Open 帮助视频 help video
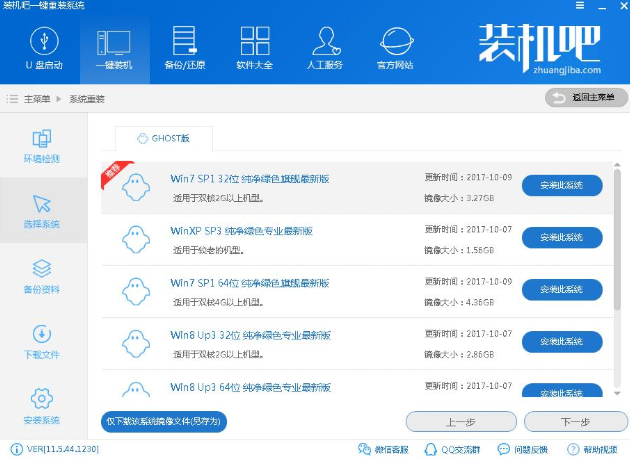Image resolution: width=630 pixels, height=464 pixels. 592,450
